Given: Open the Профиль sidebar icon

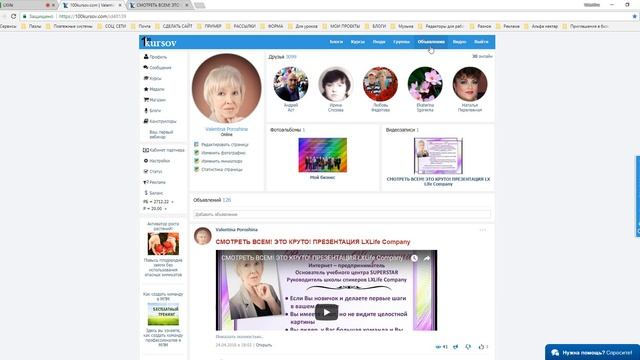Looking at the screenshot, I should coord(146,57).
